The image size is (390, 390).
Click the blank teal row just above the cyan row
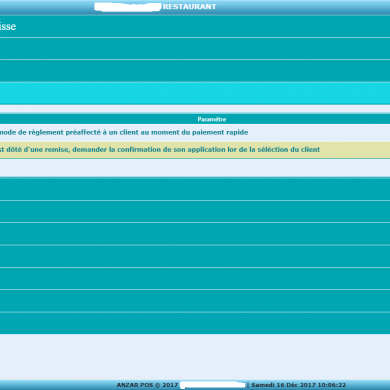tap(195, 71)
